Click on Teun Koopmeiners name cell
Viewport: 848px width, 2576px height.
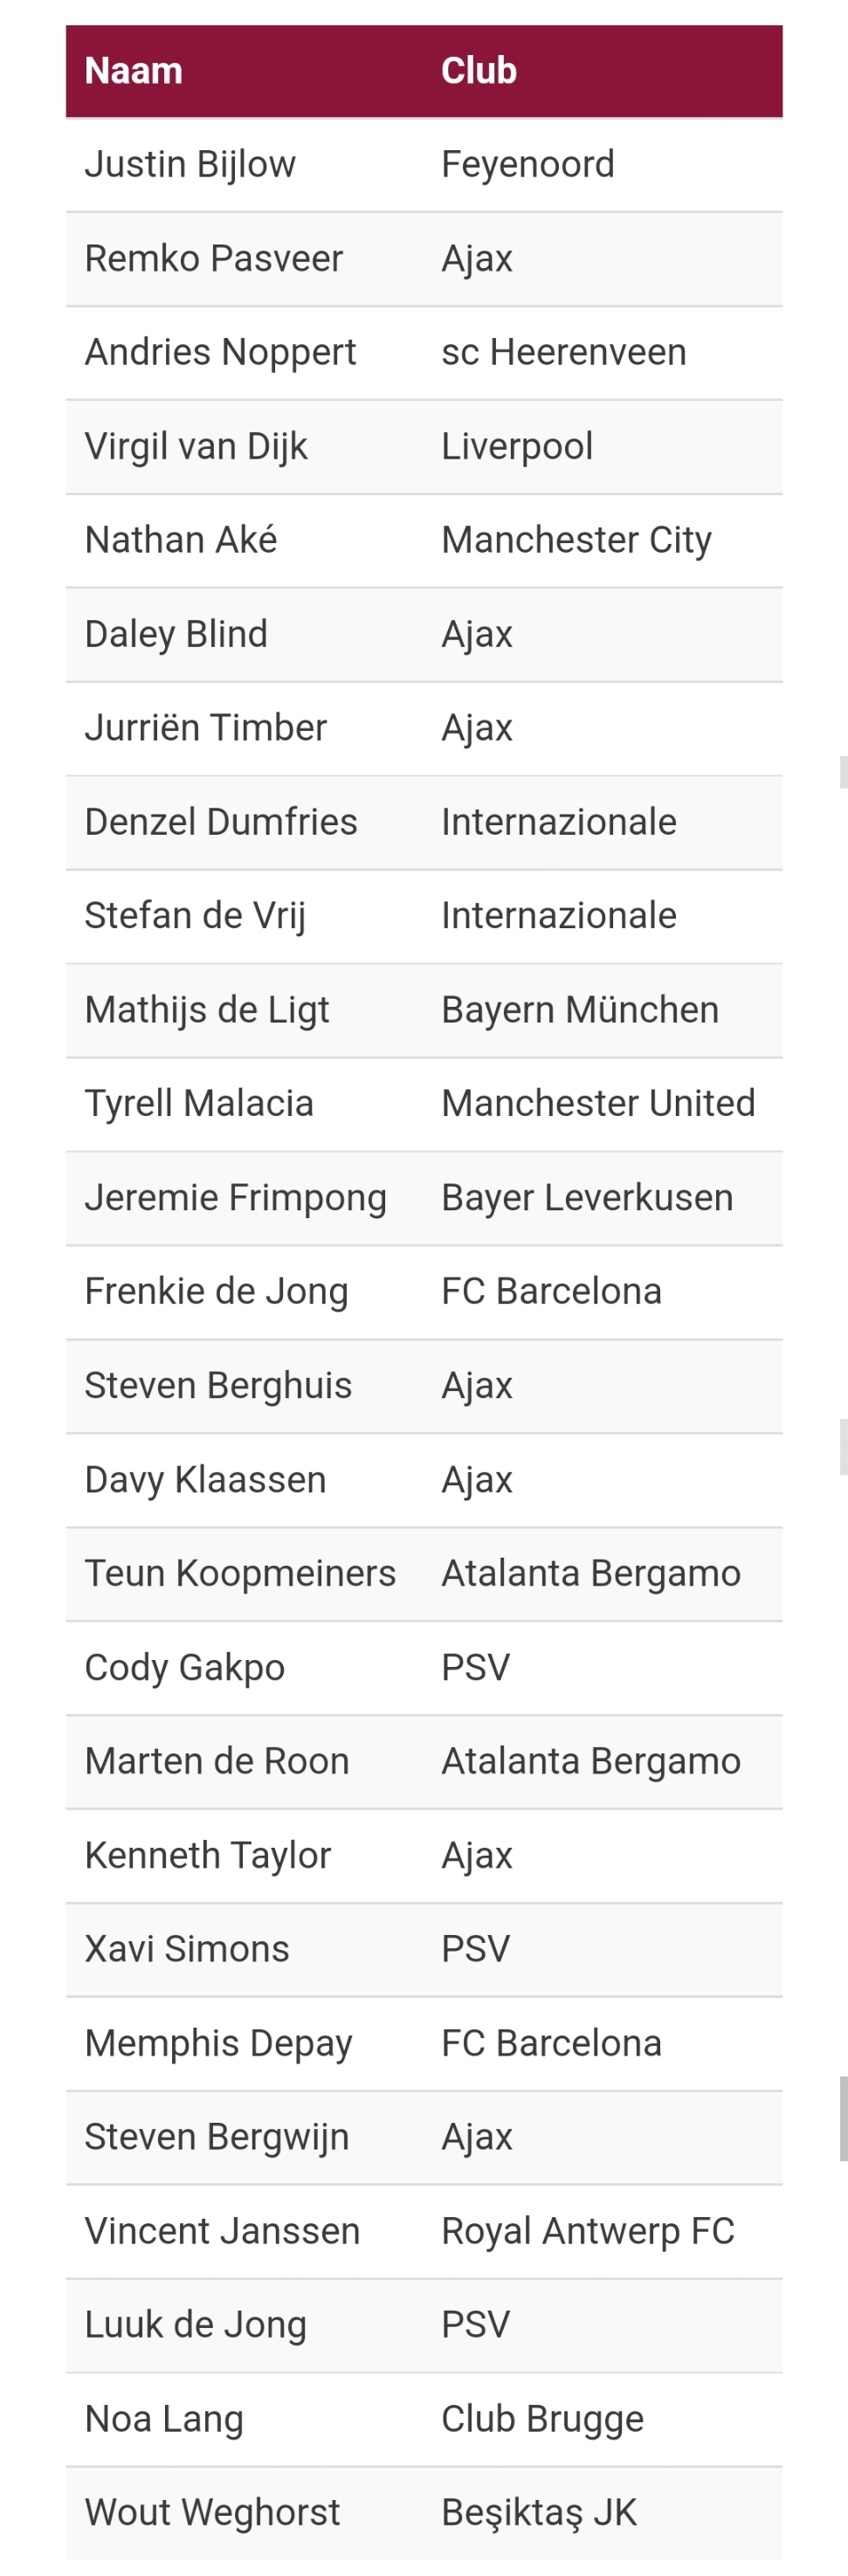[240, 1574]
